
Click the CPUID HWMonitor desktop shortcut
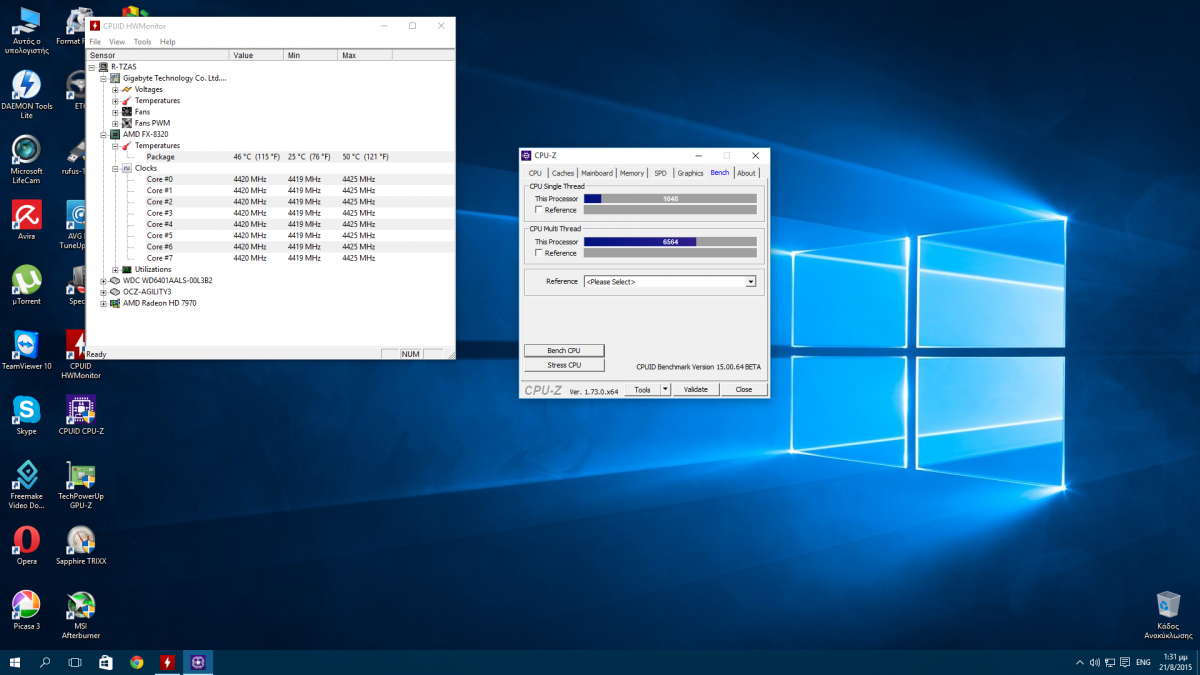click(80, 355)
